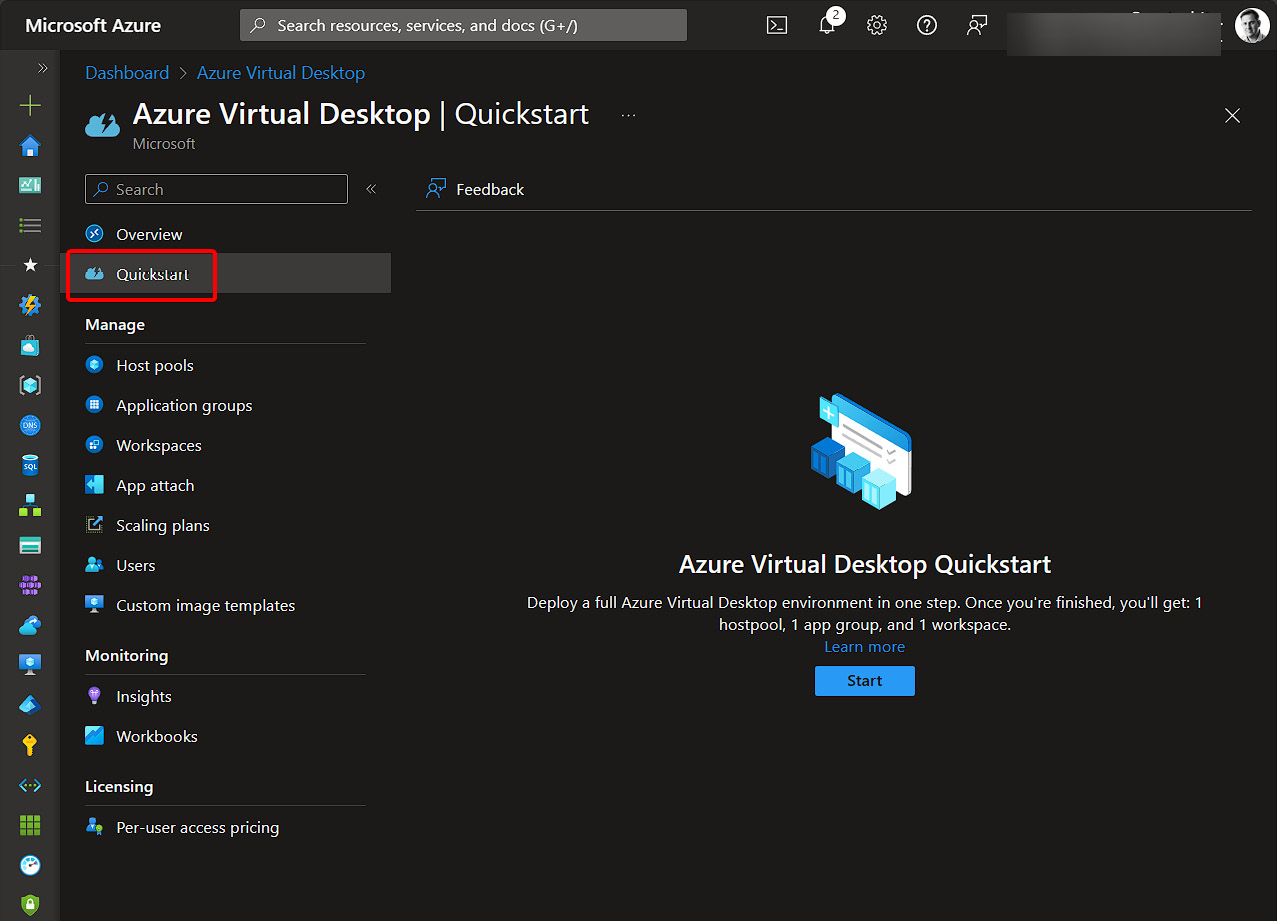Open Cloud Shell from the top bar
Image resolution: width=1277 pixels, height=921 pixels.
pyautogui.click(x=777, y=26)
